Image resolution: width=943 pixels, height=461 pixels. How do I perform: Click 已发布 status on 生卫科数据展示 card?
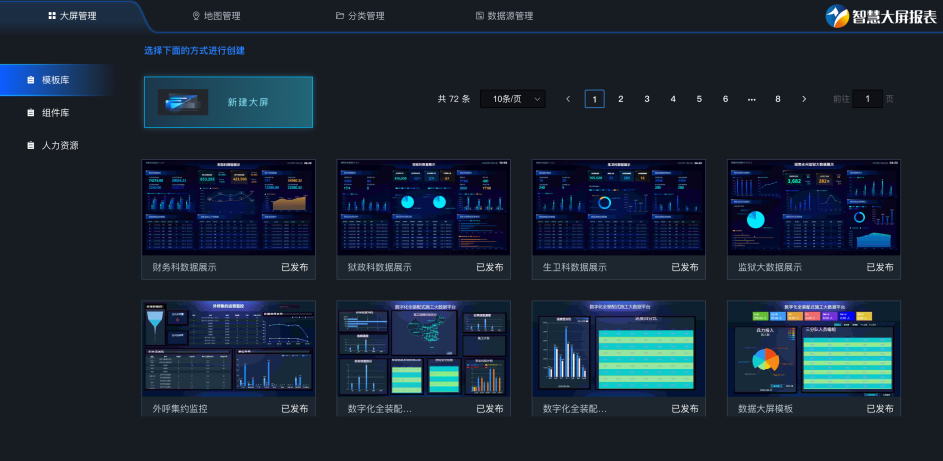[x=685, y=267]
